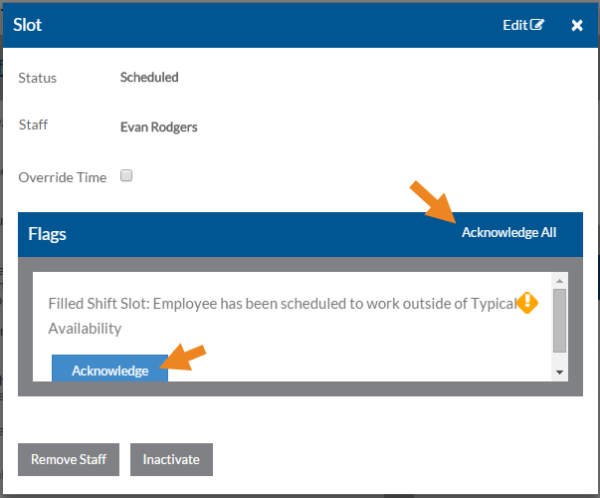Click the orange warning diamond icon
600x498 pixels.
pyautogui.click(x=527, y=302)
